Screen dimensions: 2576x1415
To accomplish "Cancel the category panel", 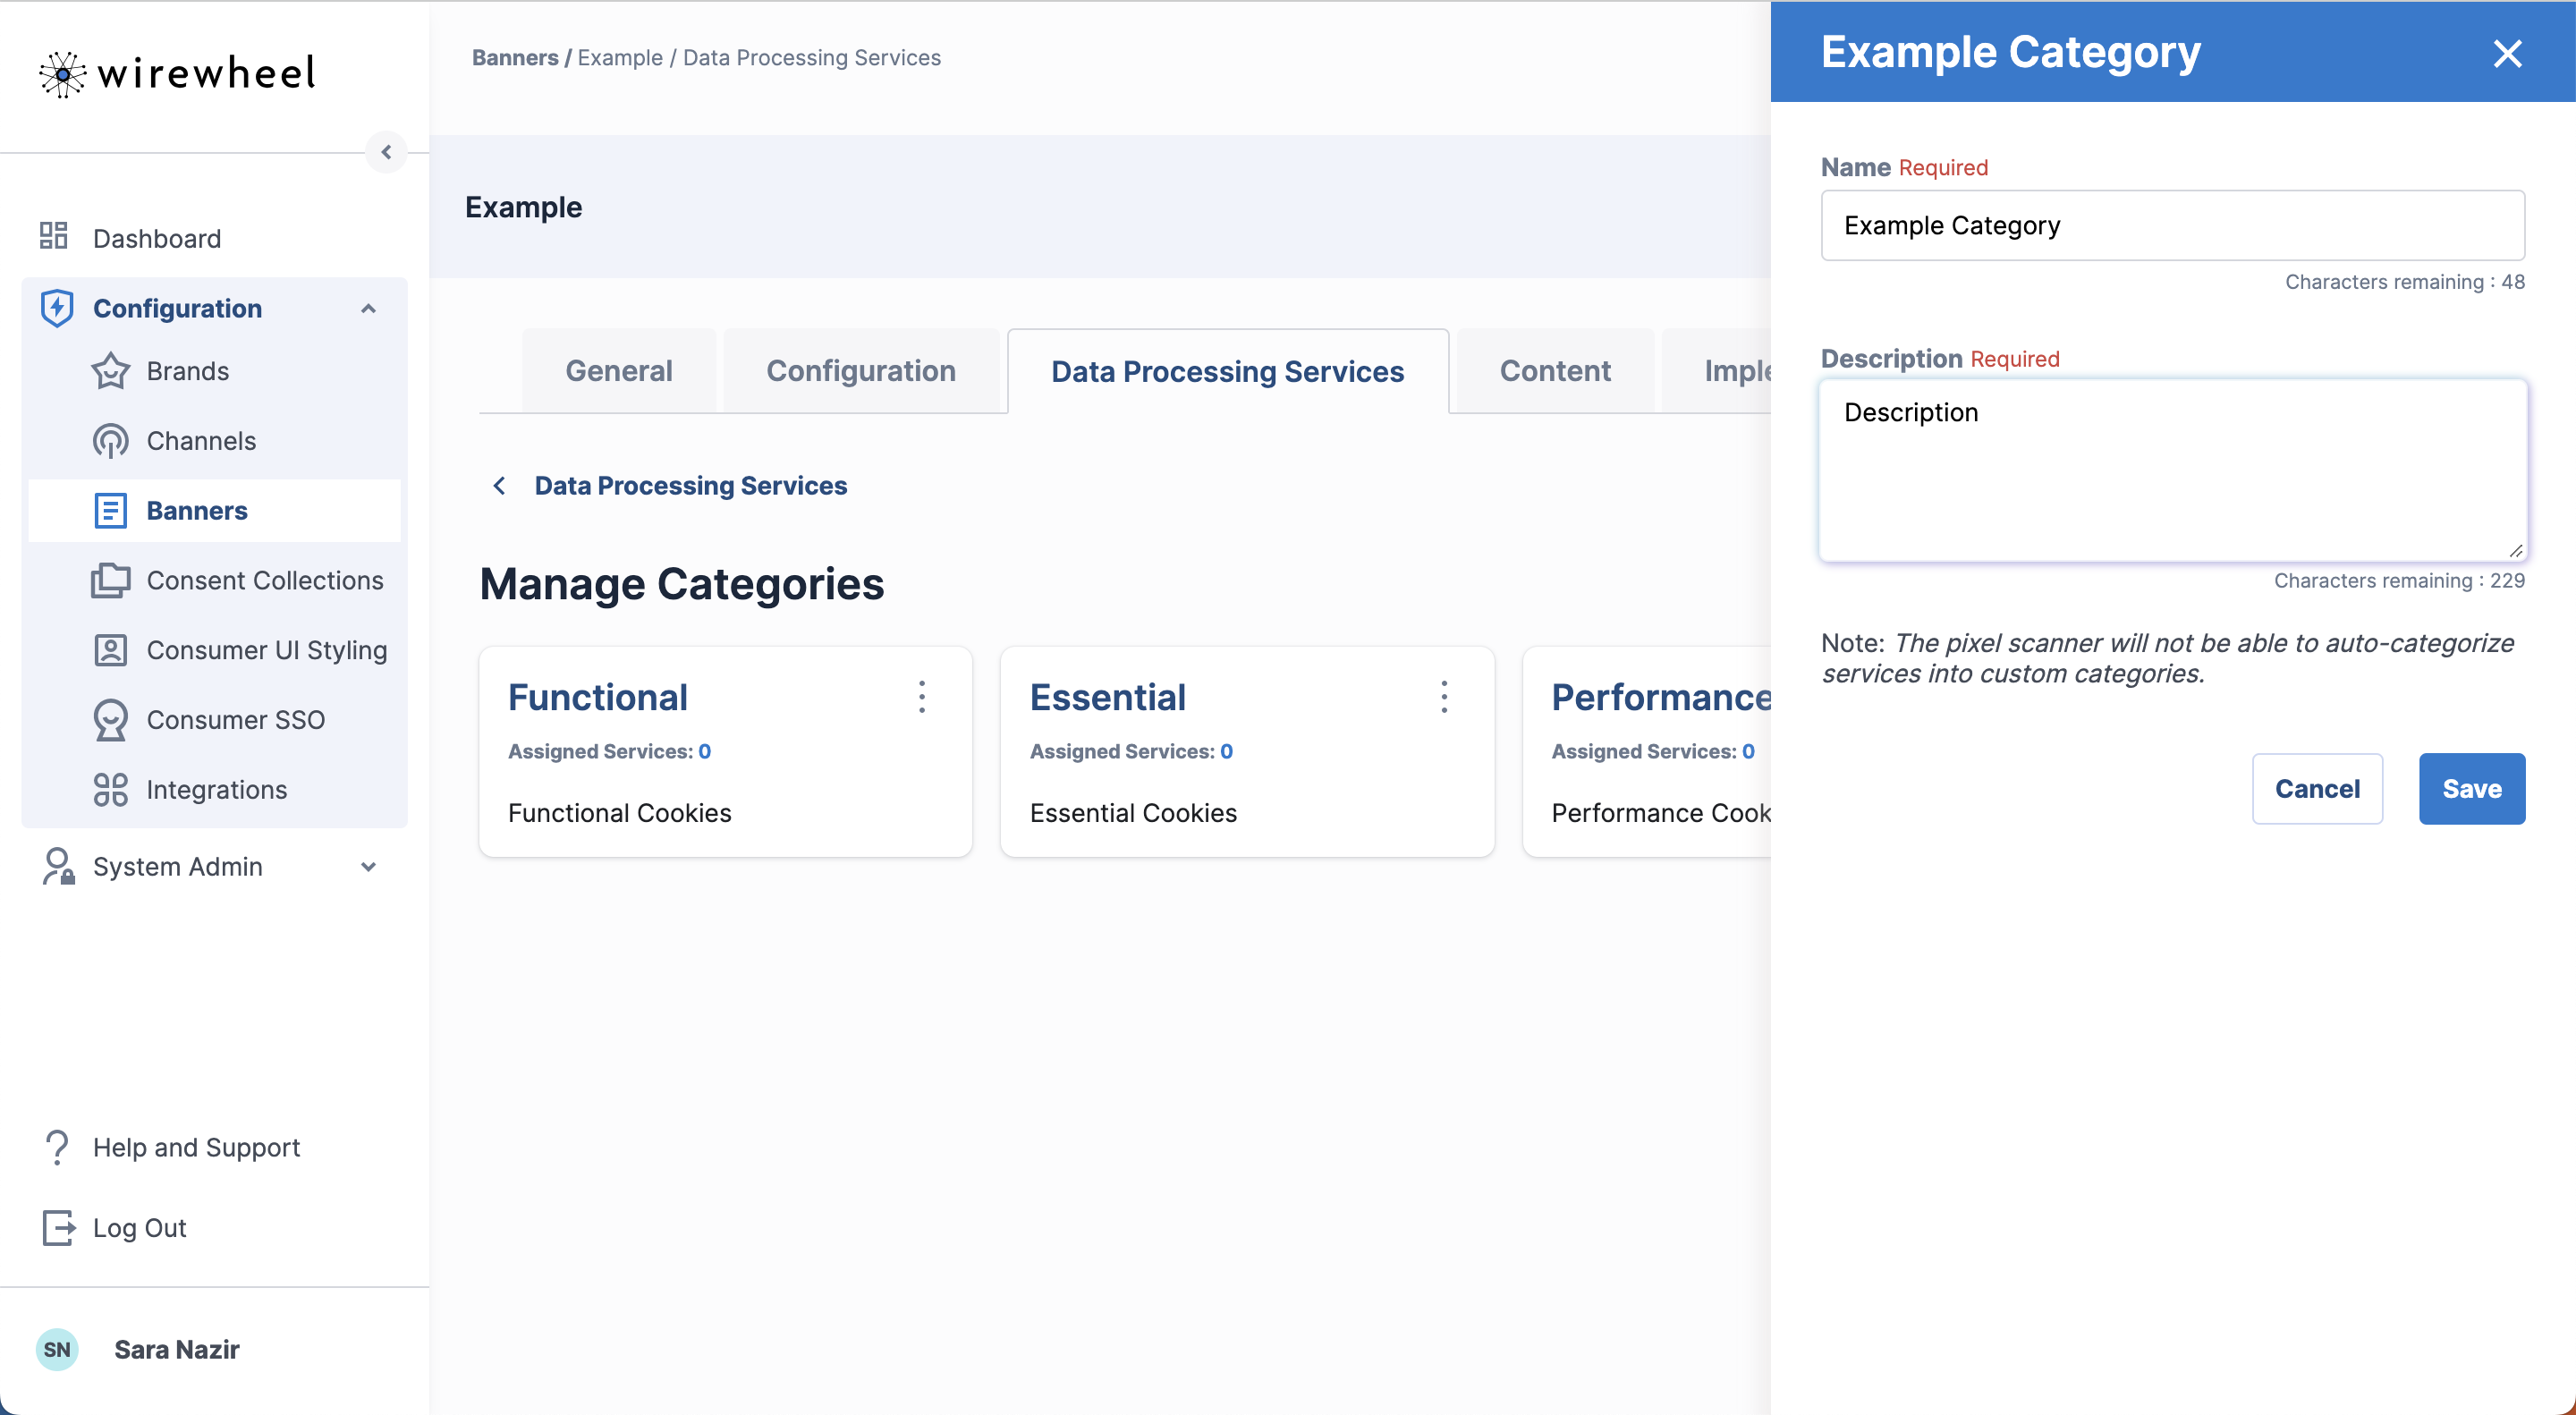I will [x=2316, y=789].
